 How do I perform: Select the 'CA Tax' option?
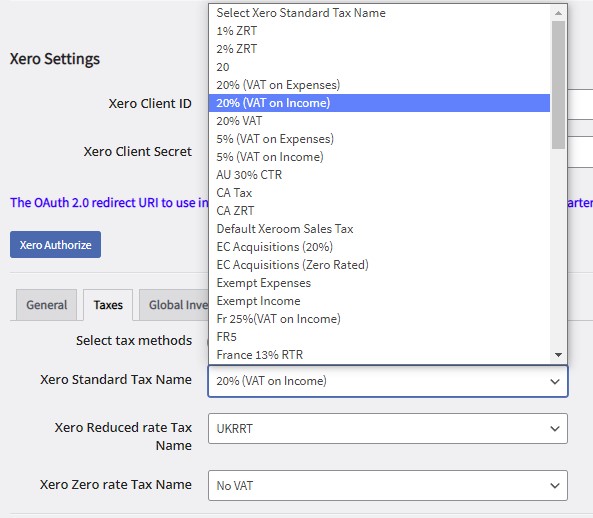[x=379, y=193]
